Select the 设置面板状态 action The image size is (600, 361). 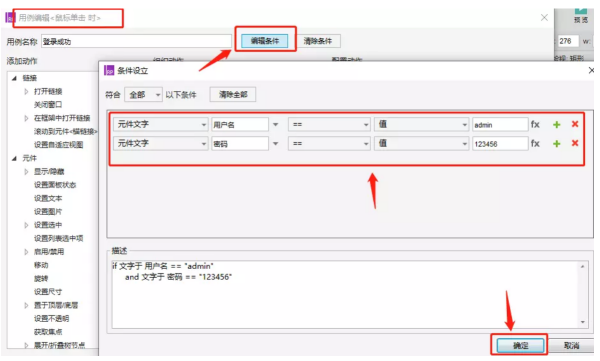point(55,185)
